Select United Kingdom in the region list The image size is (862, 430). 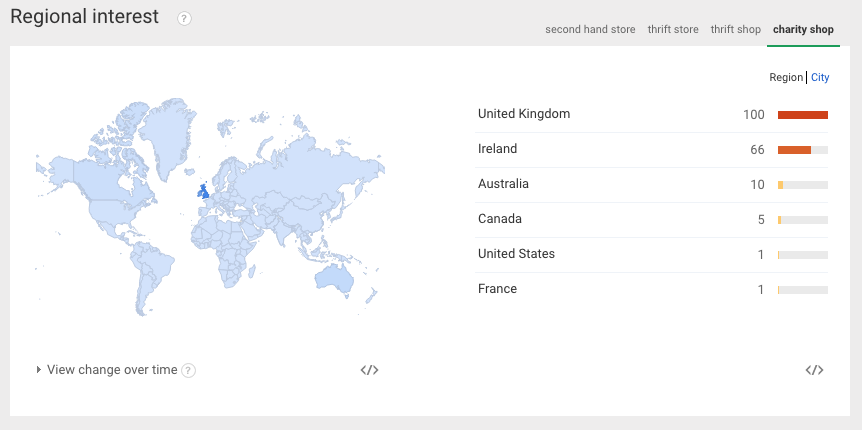pyautogui.click(x=524, y=114)
